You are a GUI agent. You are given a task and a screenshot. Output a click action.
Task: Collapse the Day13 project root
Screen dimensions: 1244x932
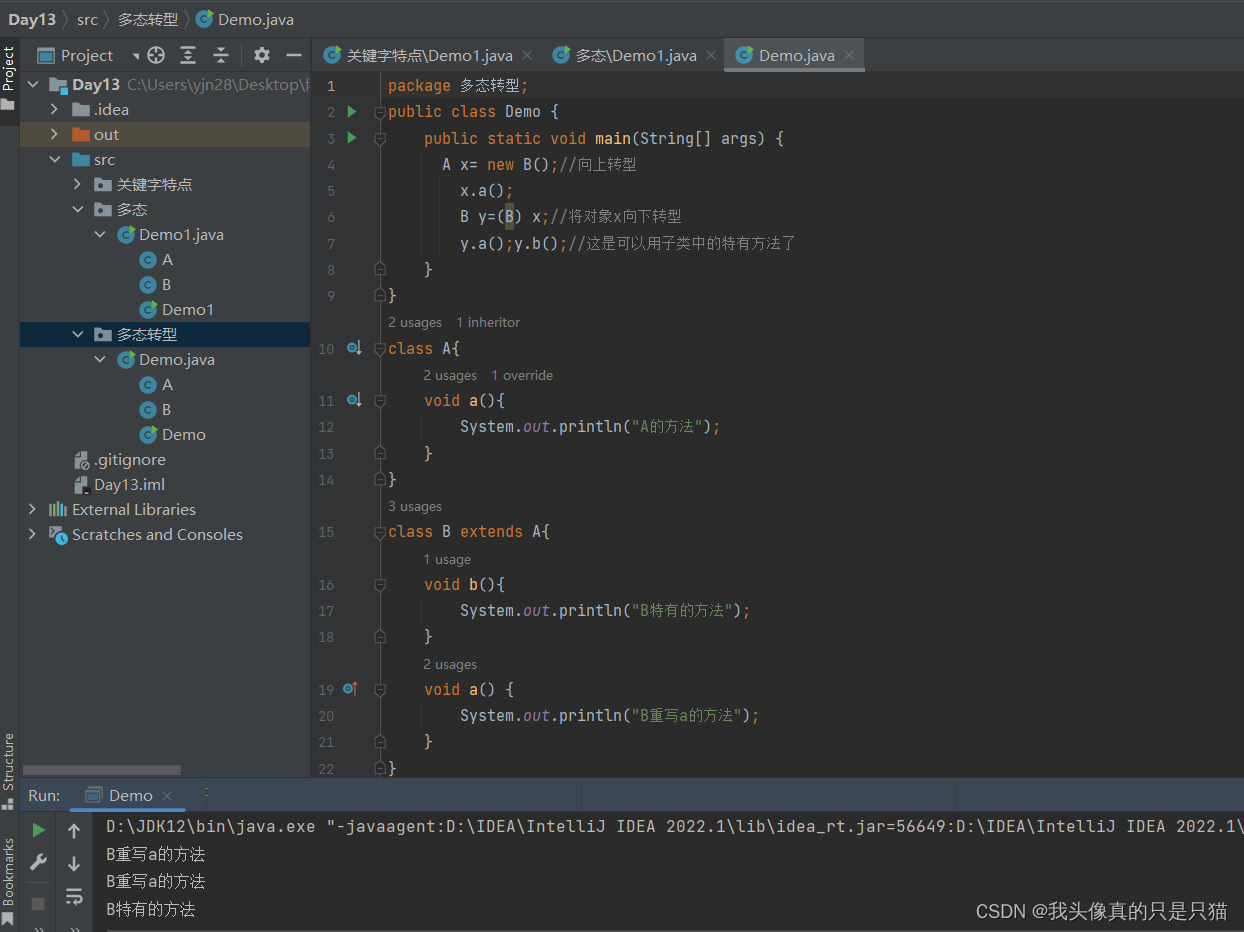pyautogui.click(x=32, y=84)
